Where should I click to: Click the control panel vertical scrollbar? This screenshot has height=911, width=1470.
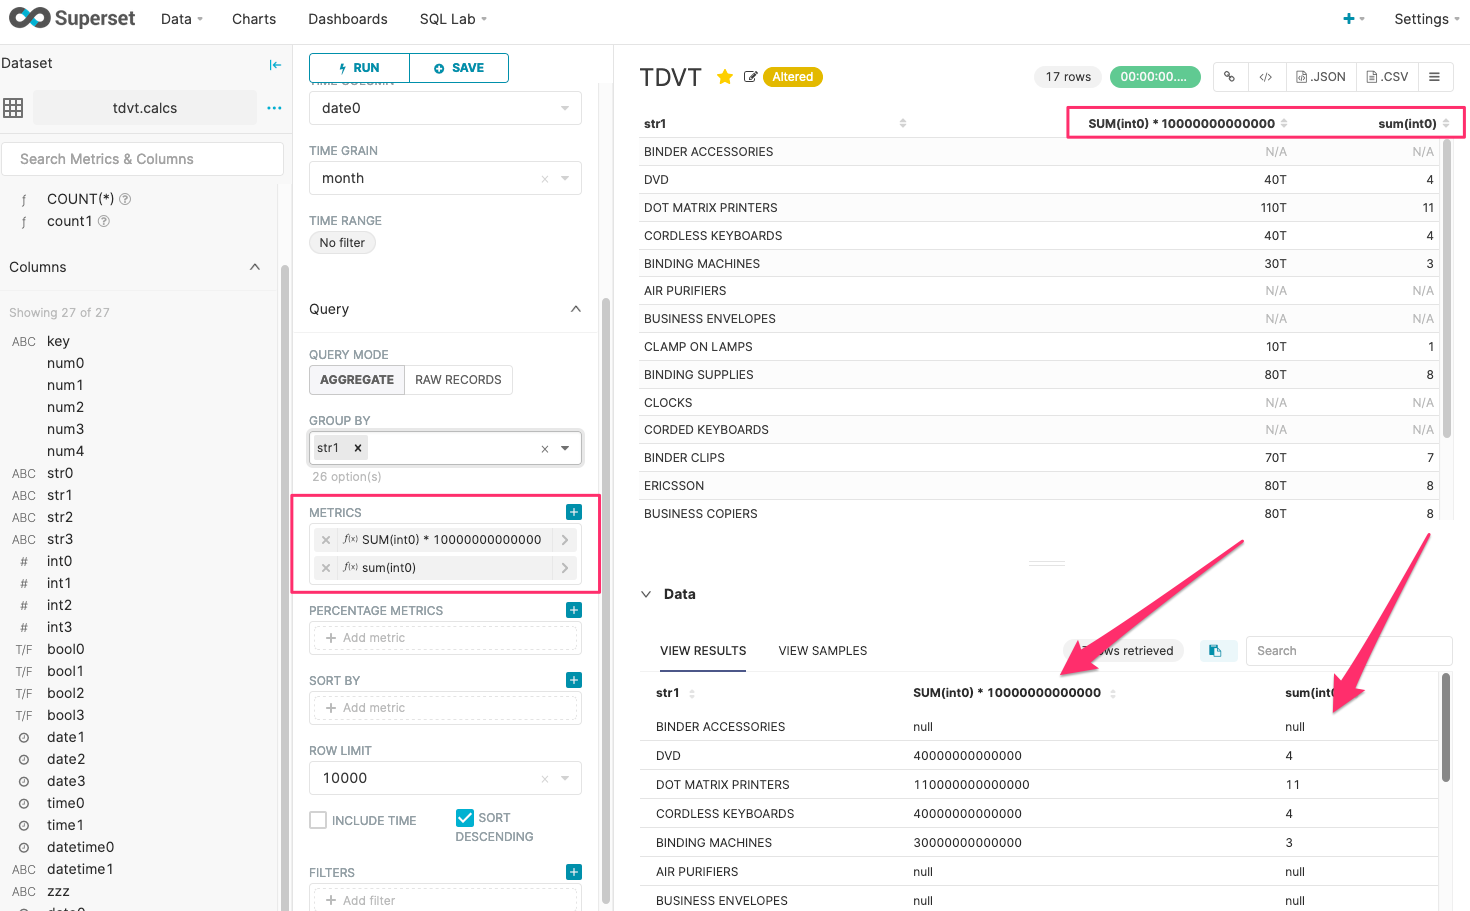tap(605, 603)
